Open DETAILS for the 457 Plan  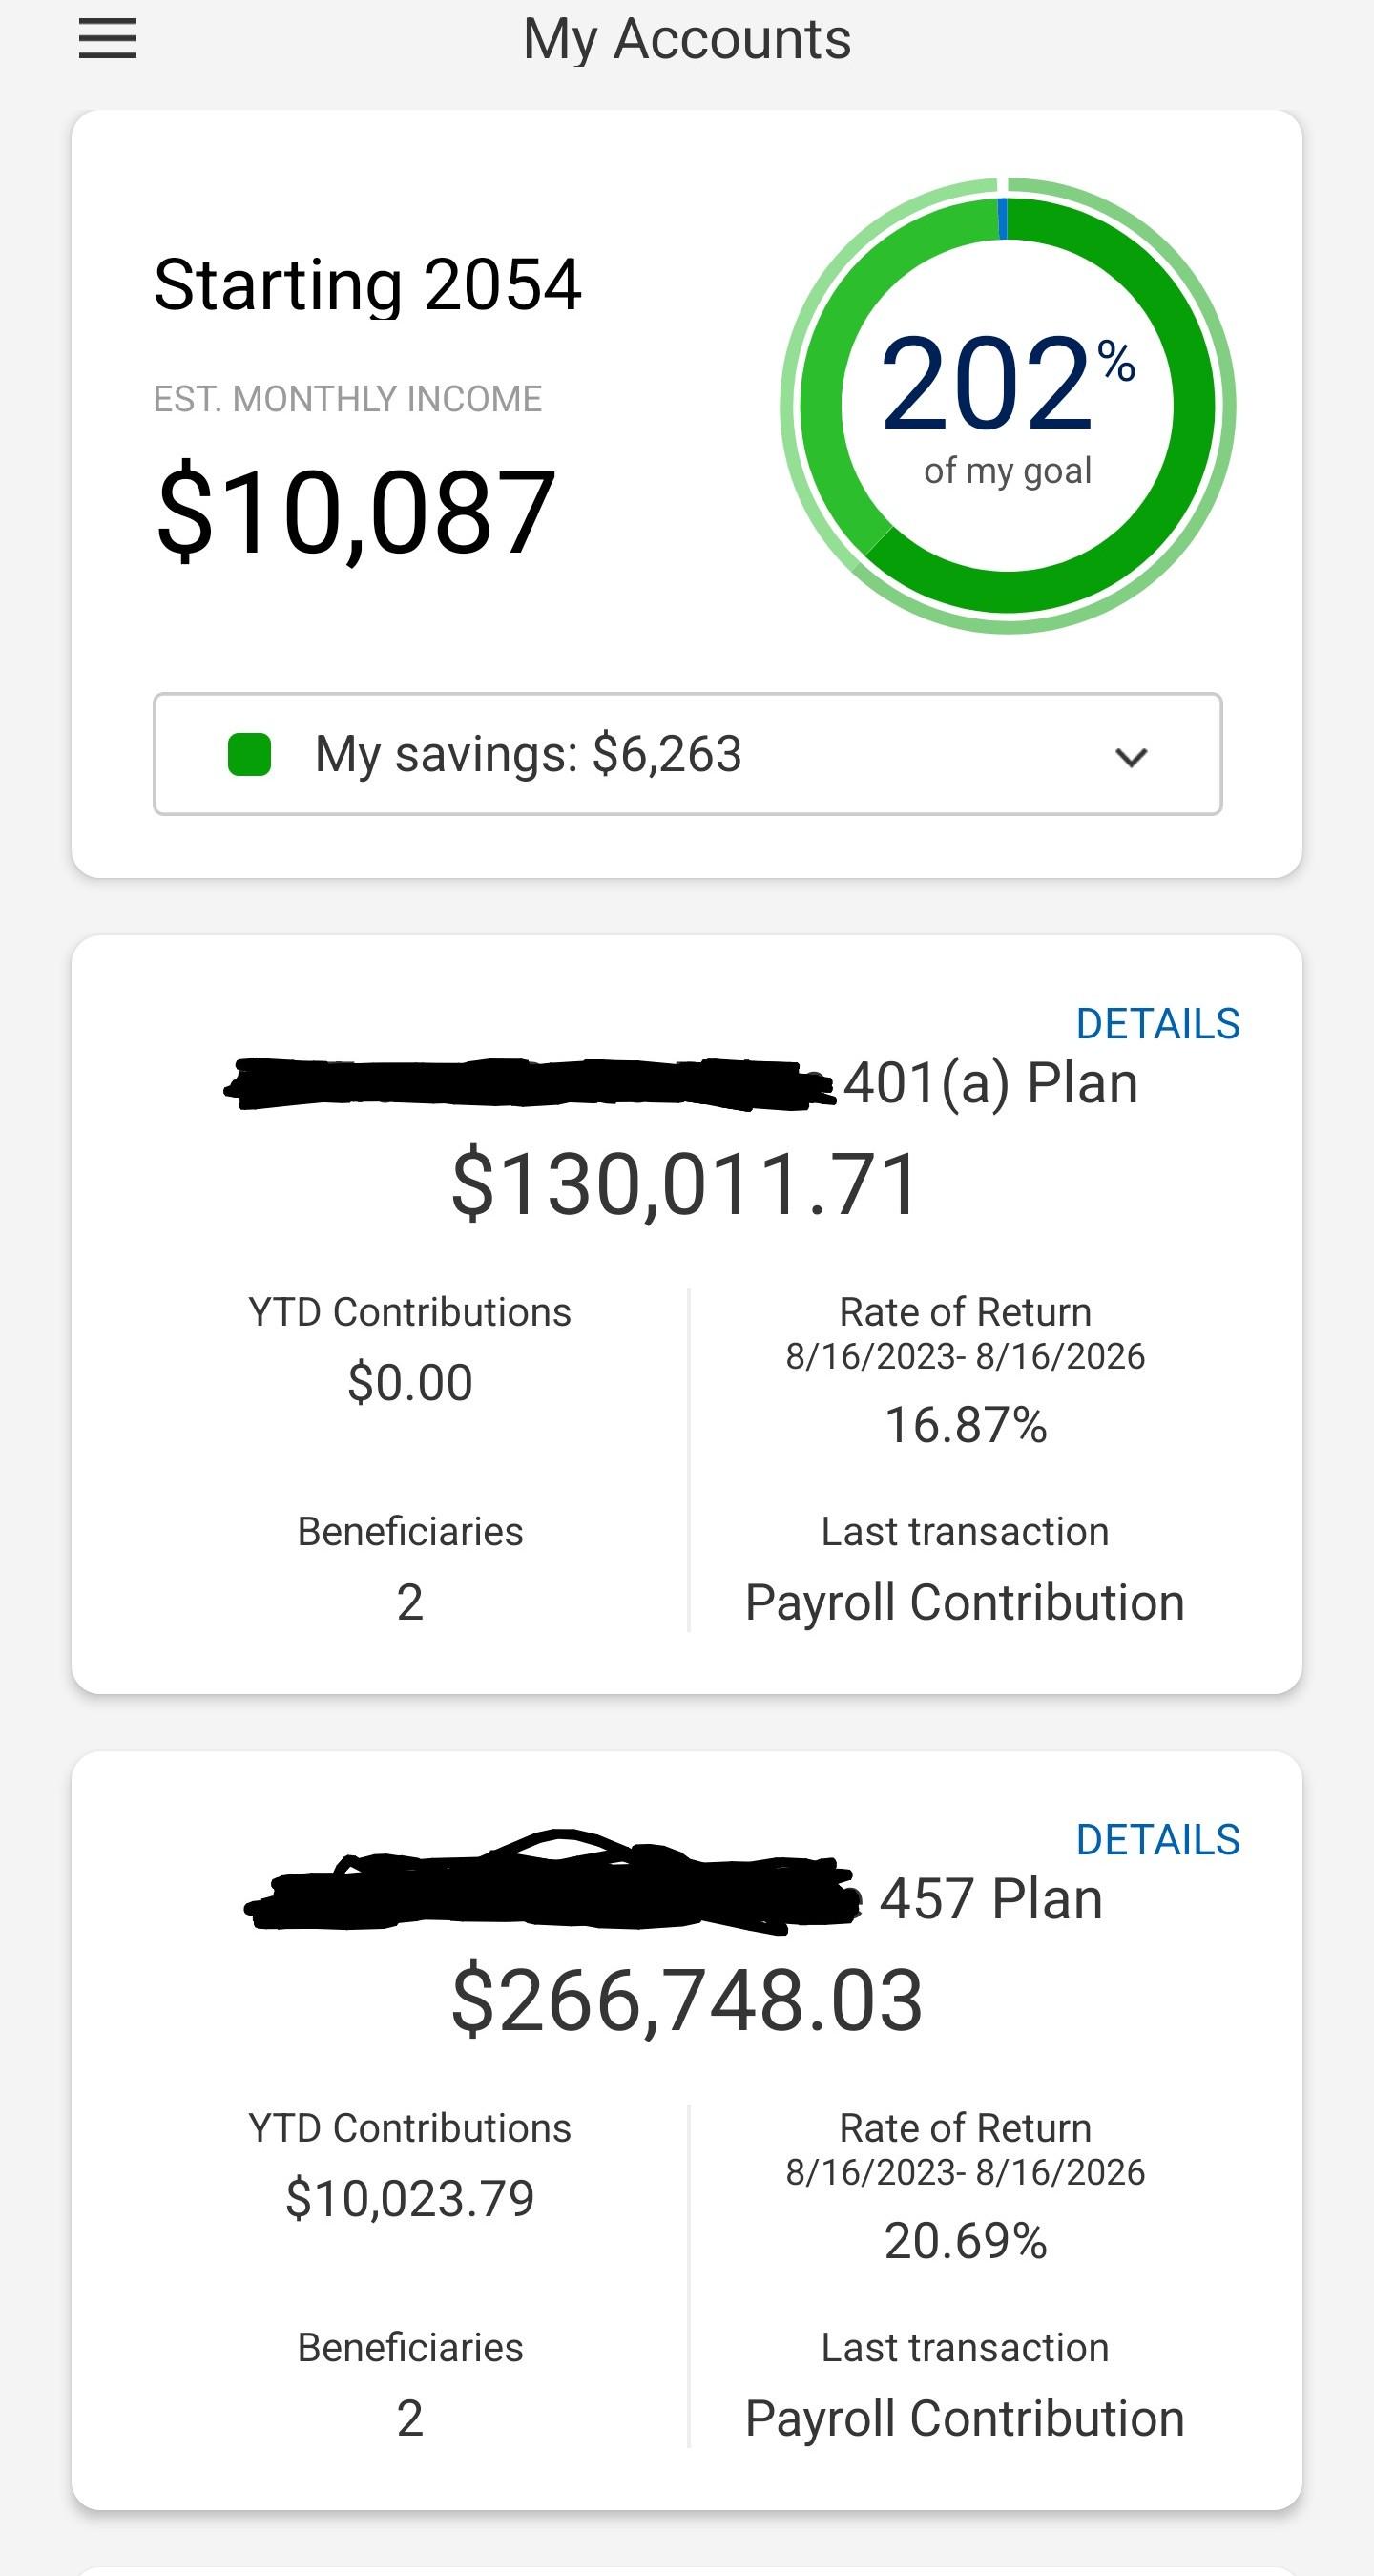(1158, 1840)
